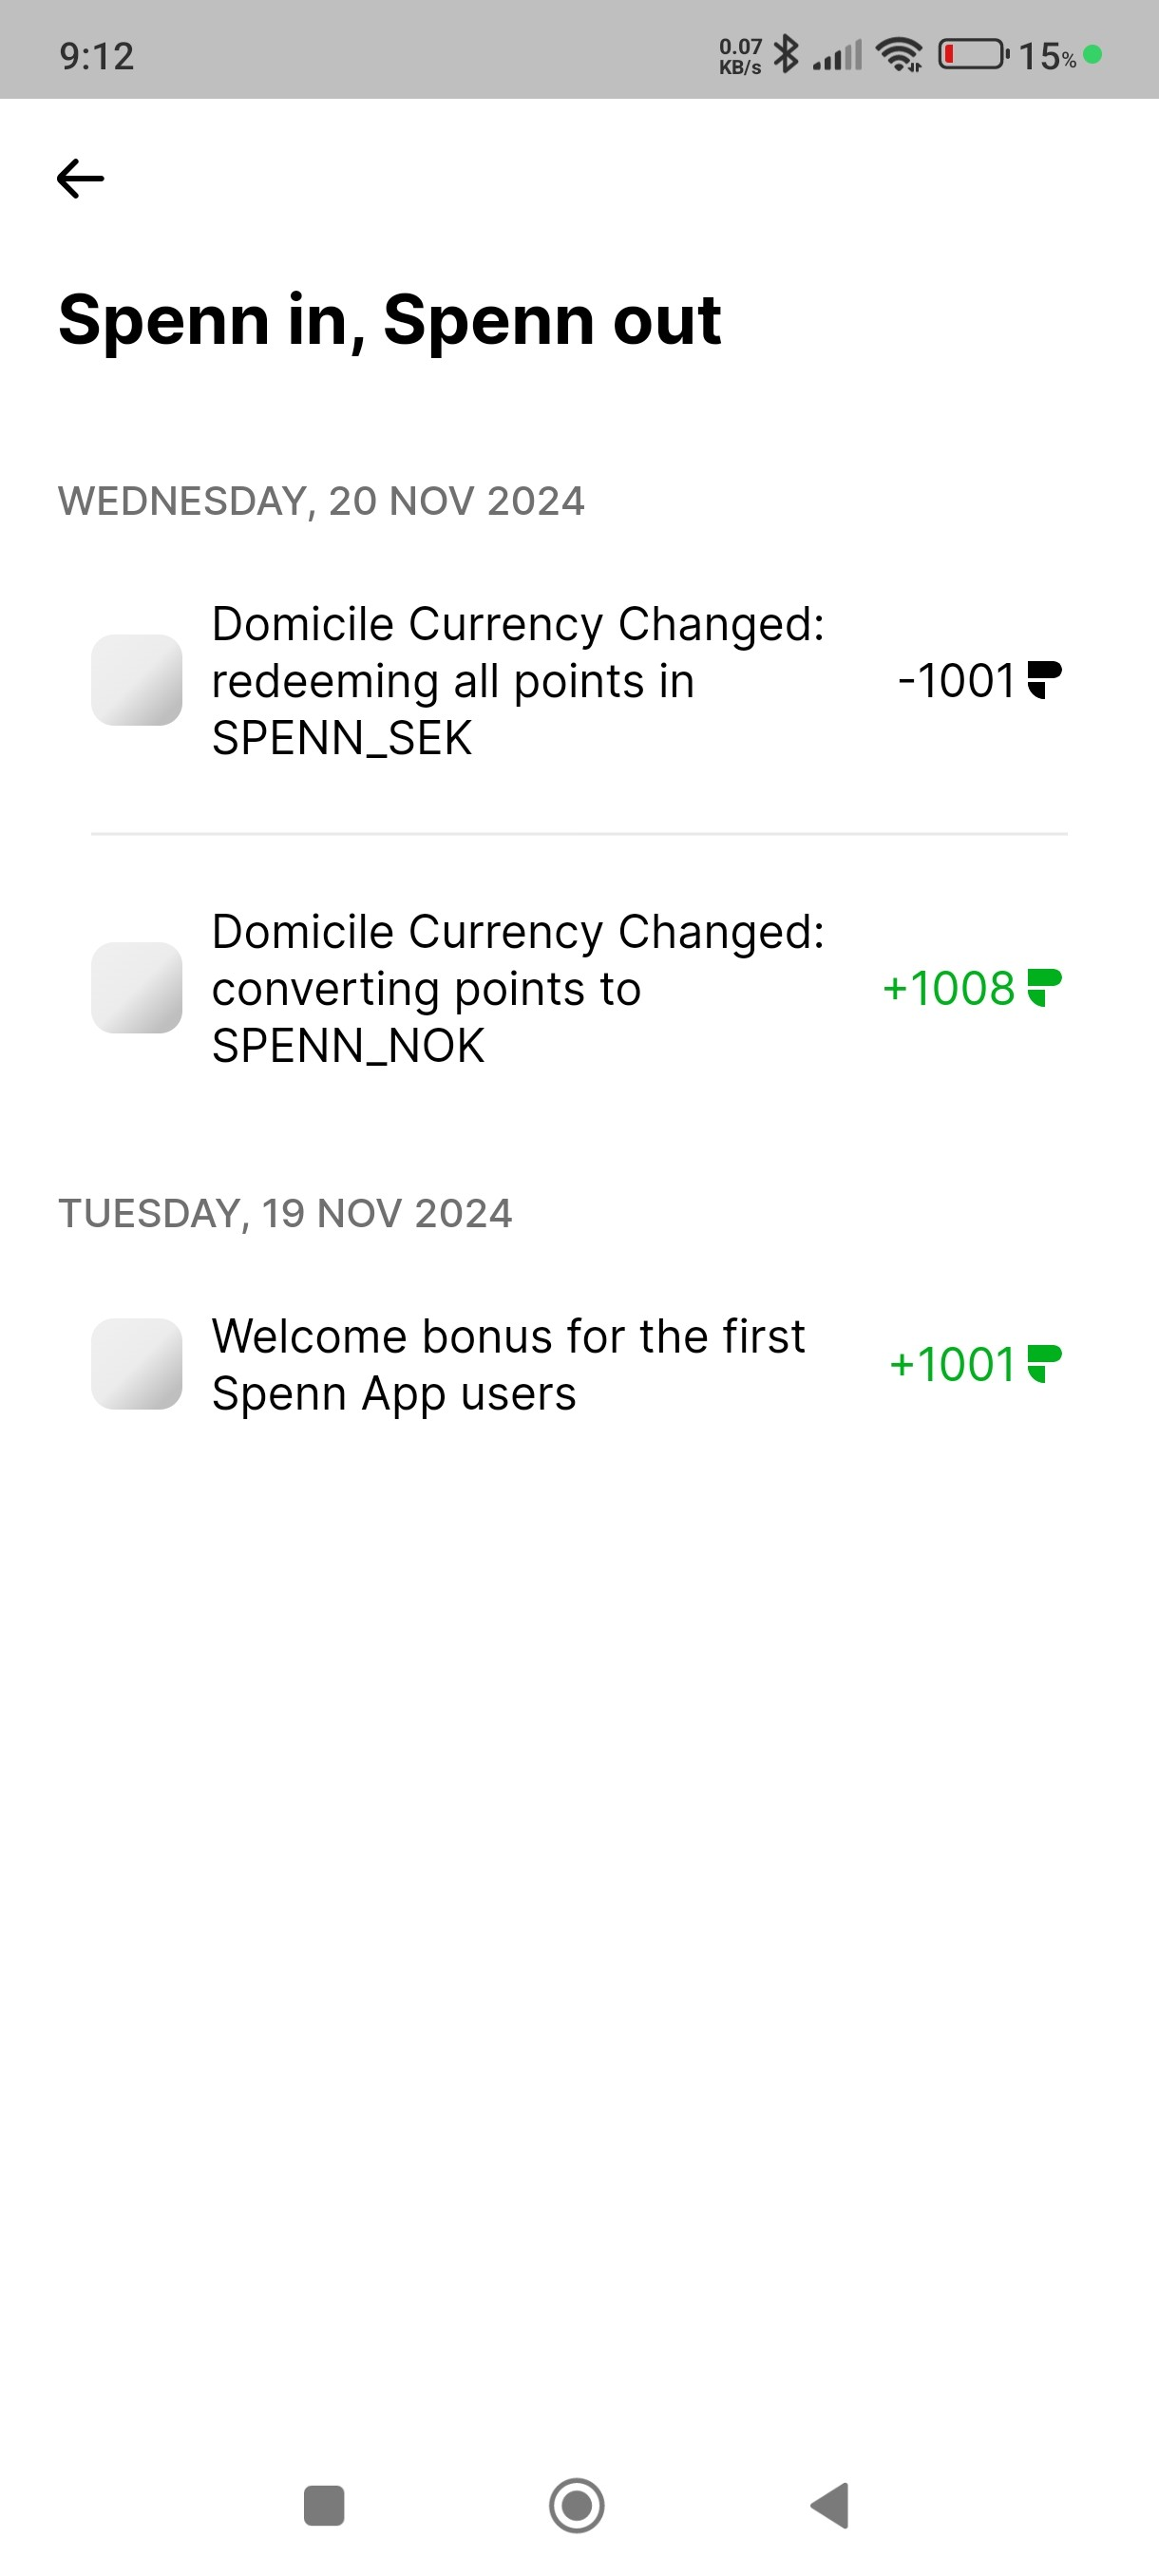Click the Welcome bonus transaction thumbnail

click(137, 1364)
